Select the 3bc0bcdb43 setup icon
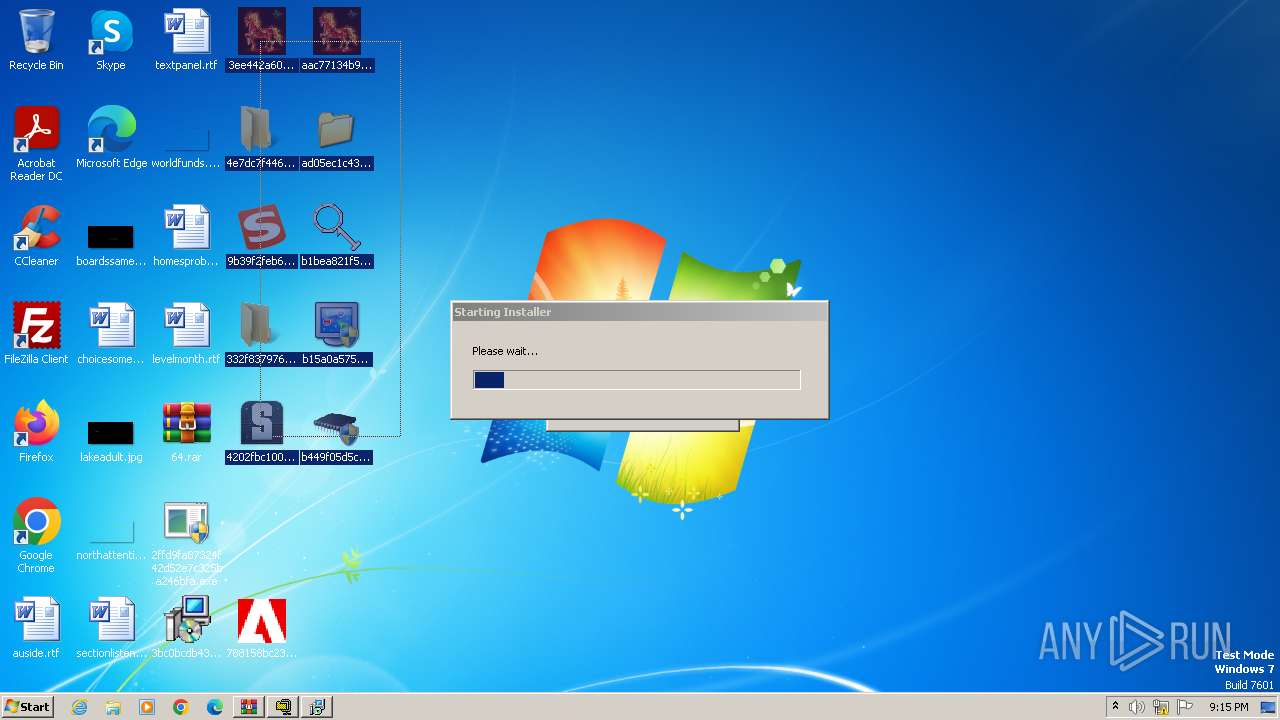 pos(186,628)
